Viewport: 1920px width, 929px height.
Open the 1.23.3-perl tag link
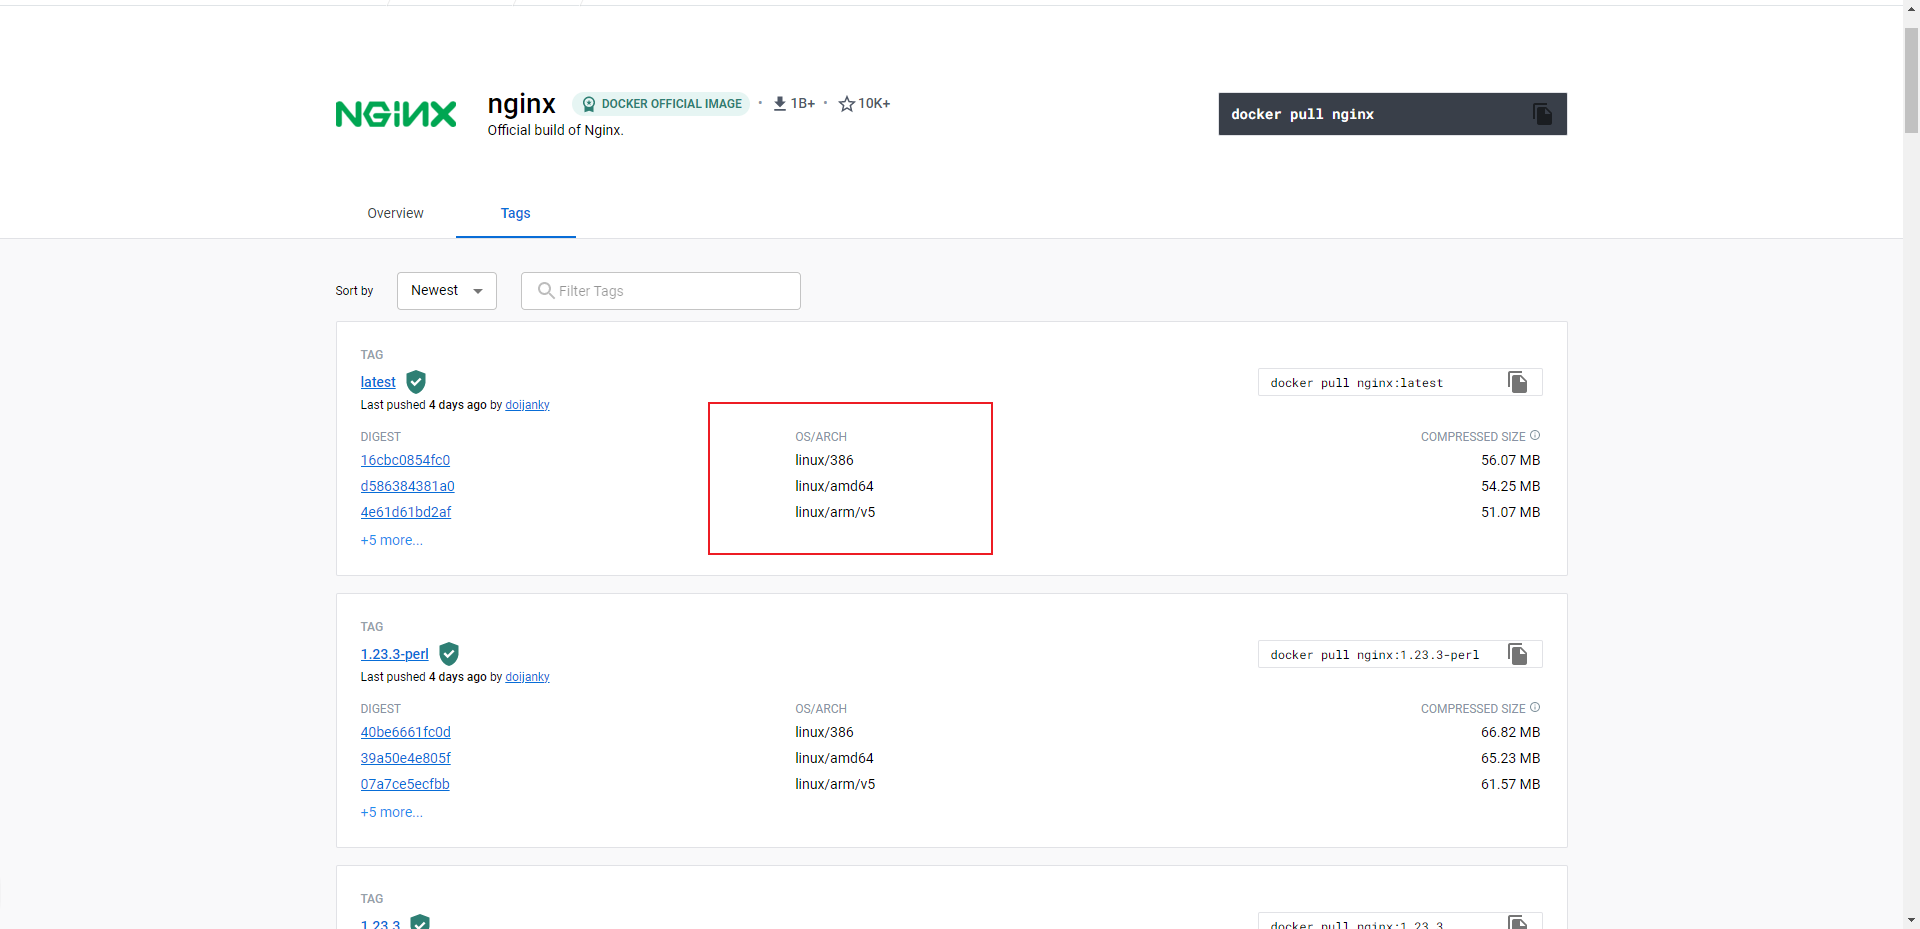click(x=395, y=654)
